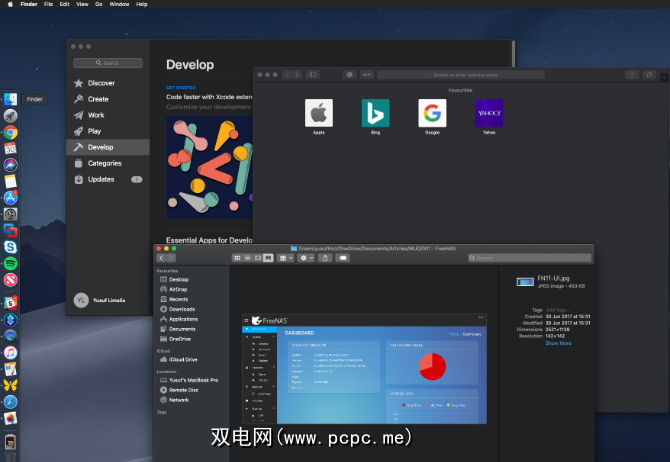Switch Finder to gallery view

pyautogui.click(x=268, y=257)
